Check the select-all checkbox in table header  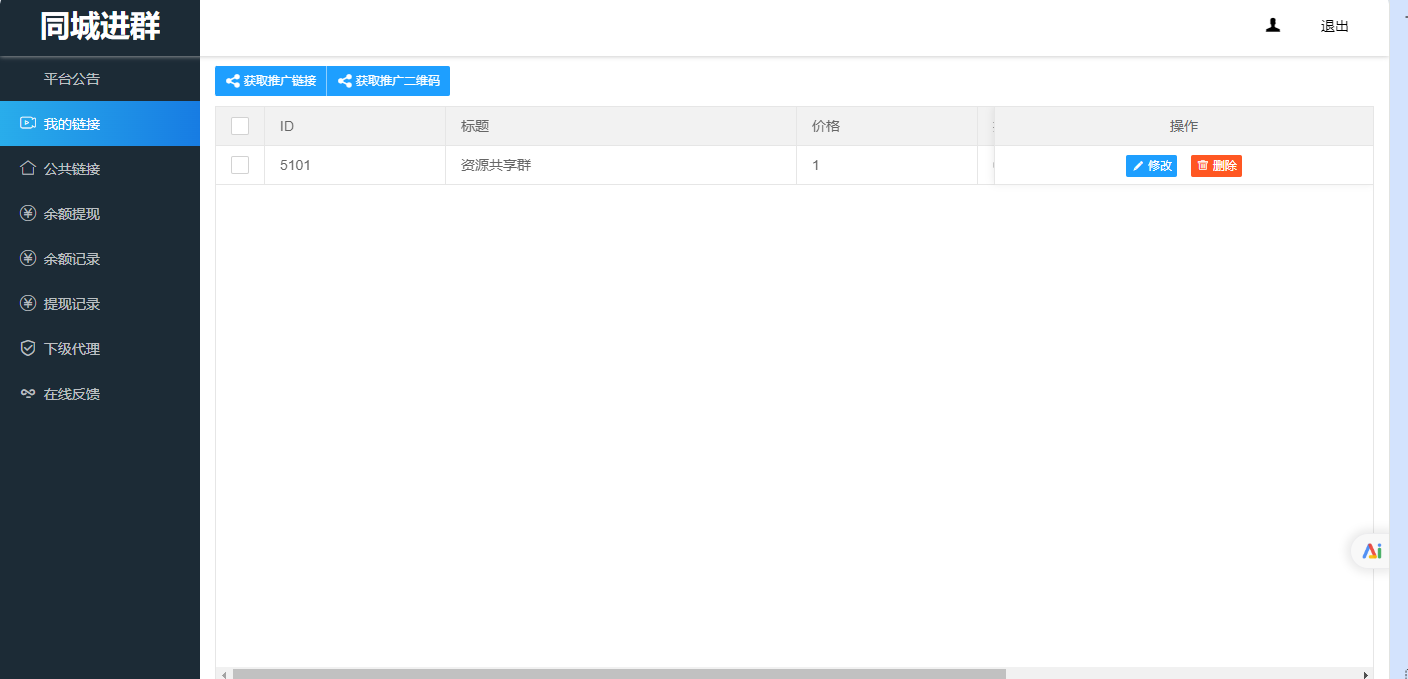click(x=239, y=125)
